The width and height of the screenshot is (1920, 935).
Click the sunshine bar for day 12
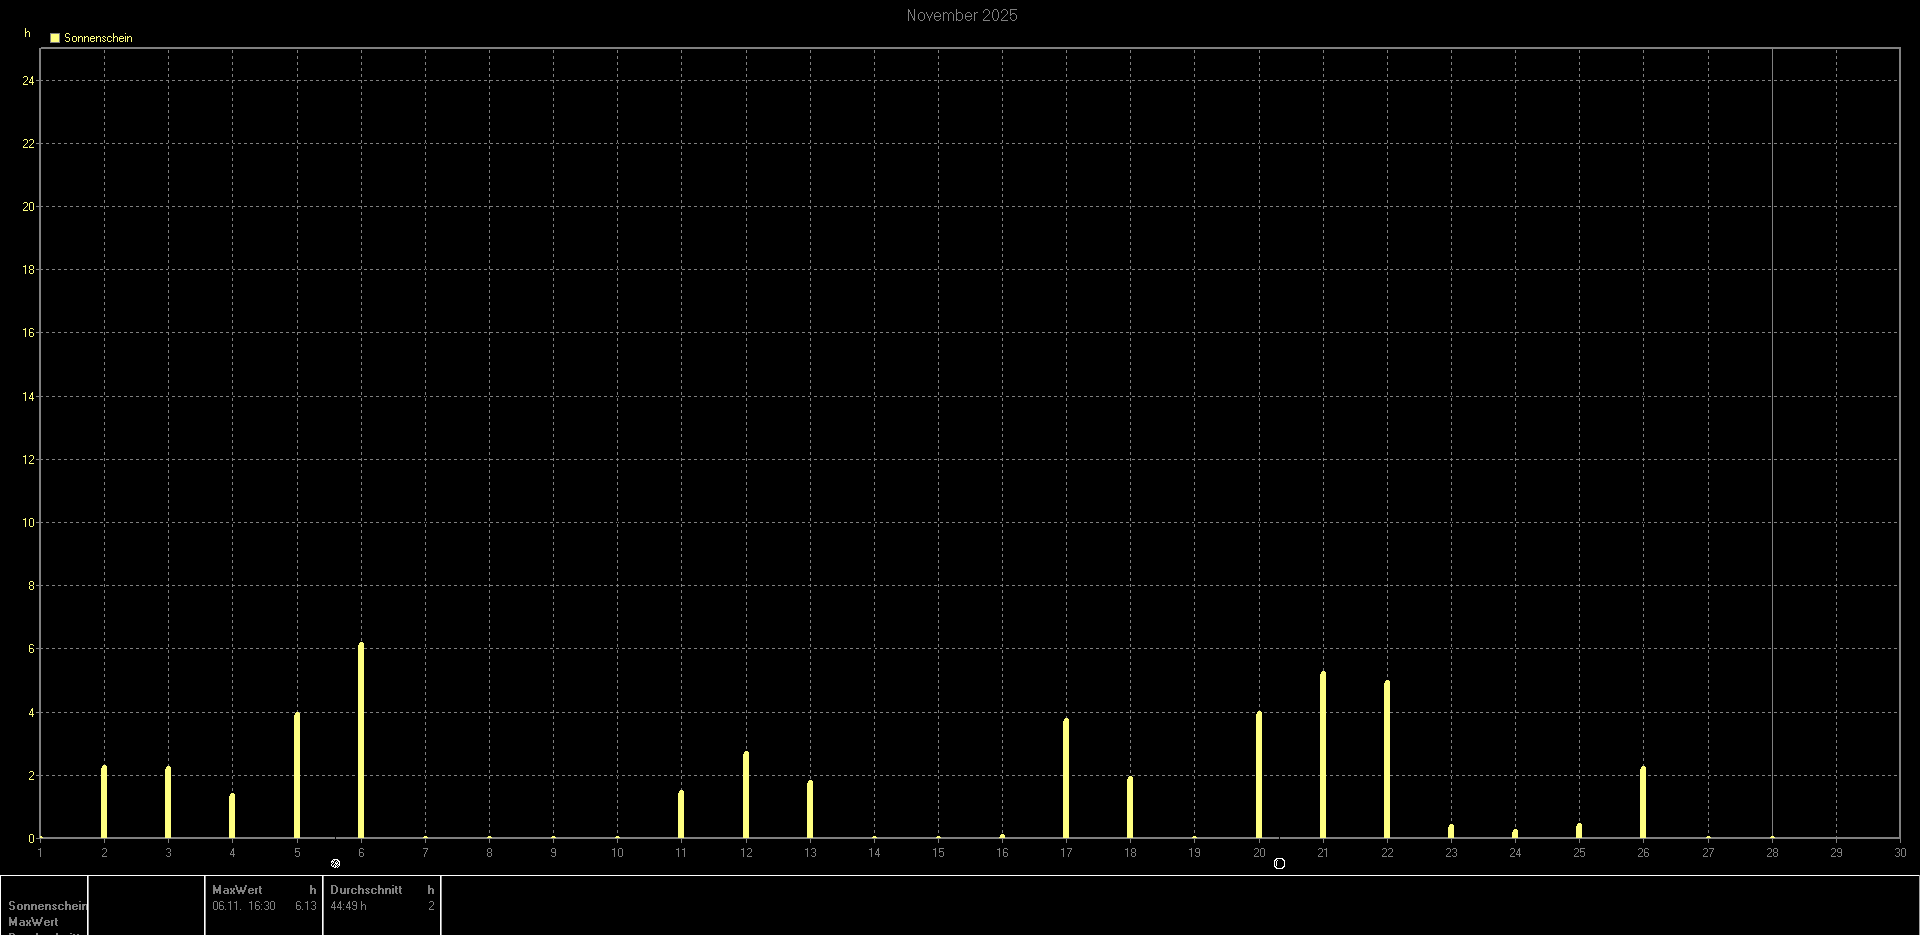click(746, 795)
